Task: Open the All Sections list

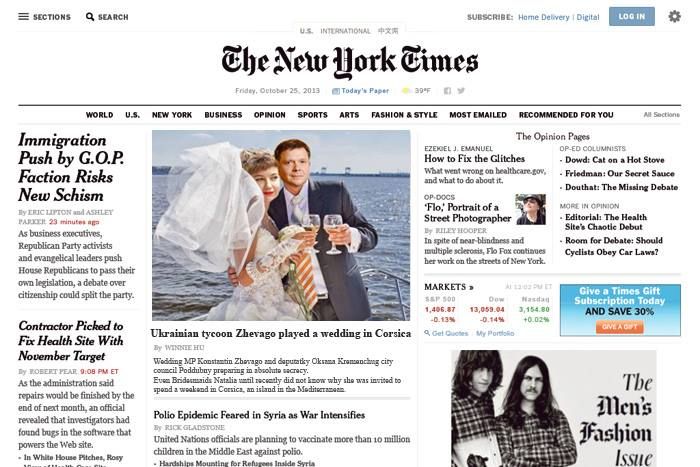Action: tap(662, 115)
